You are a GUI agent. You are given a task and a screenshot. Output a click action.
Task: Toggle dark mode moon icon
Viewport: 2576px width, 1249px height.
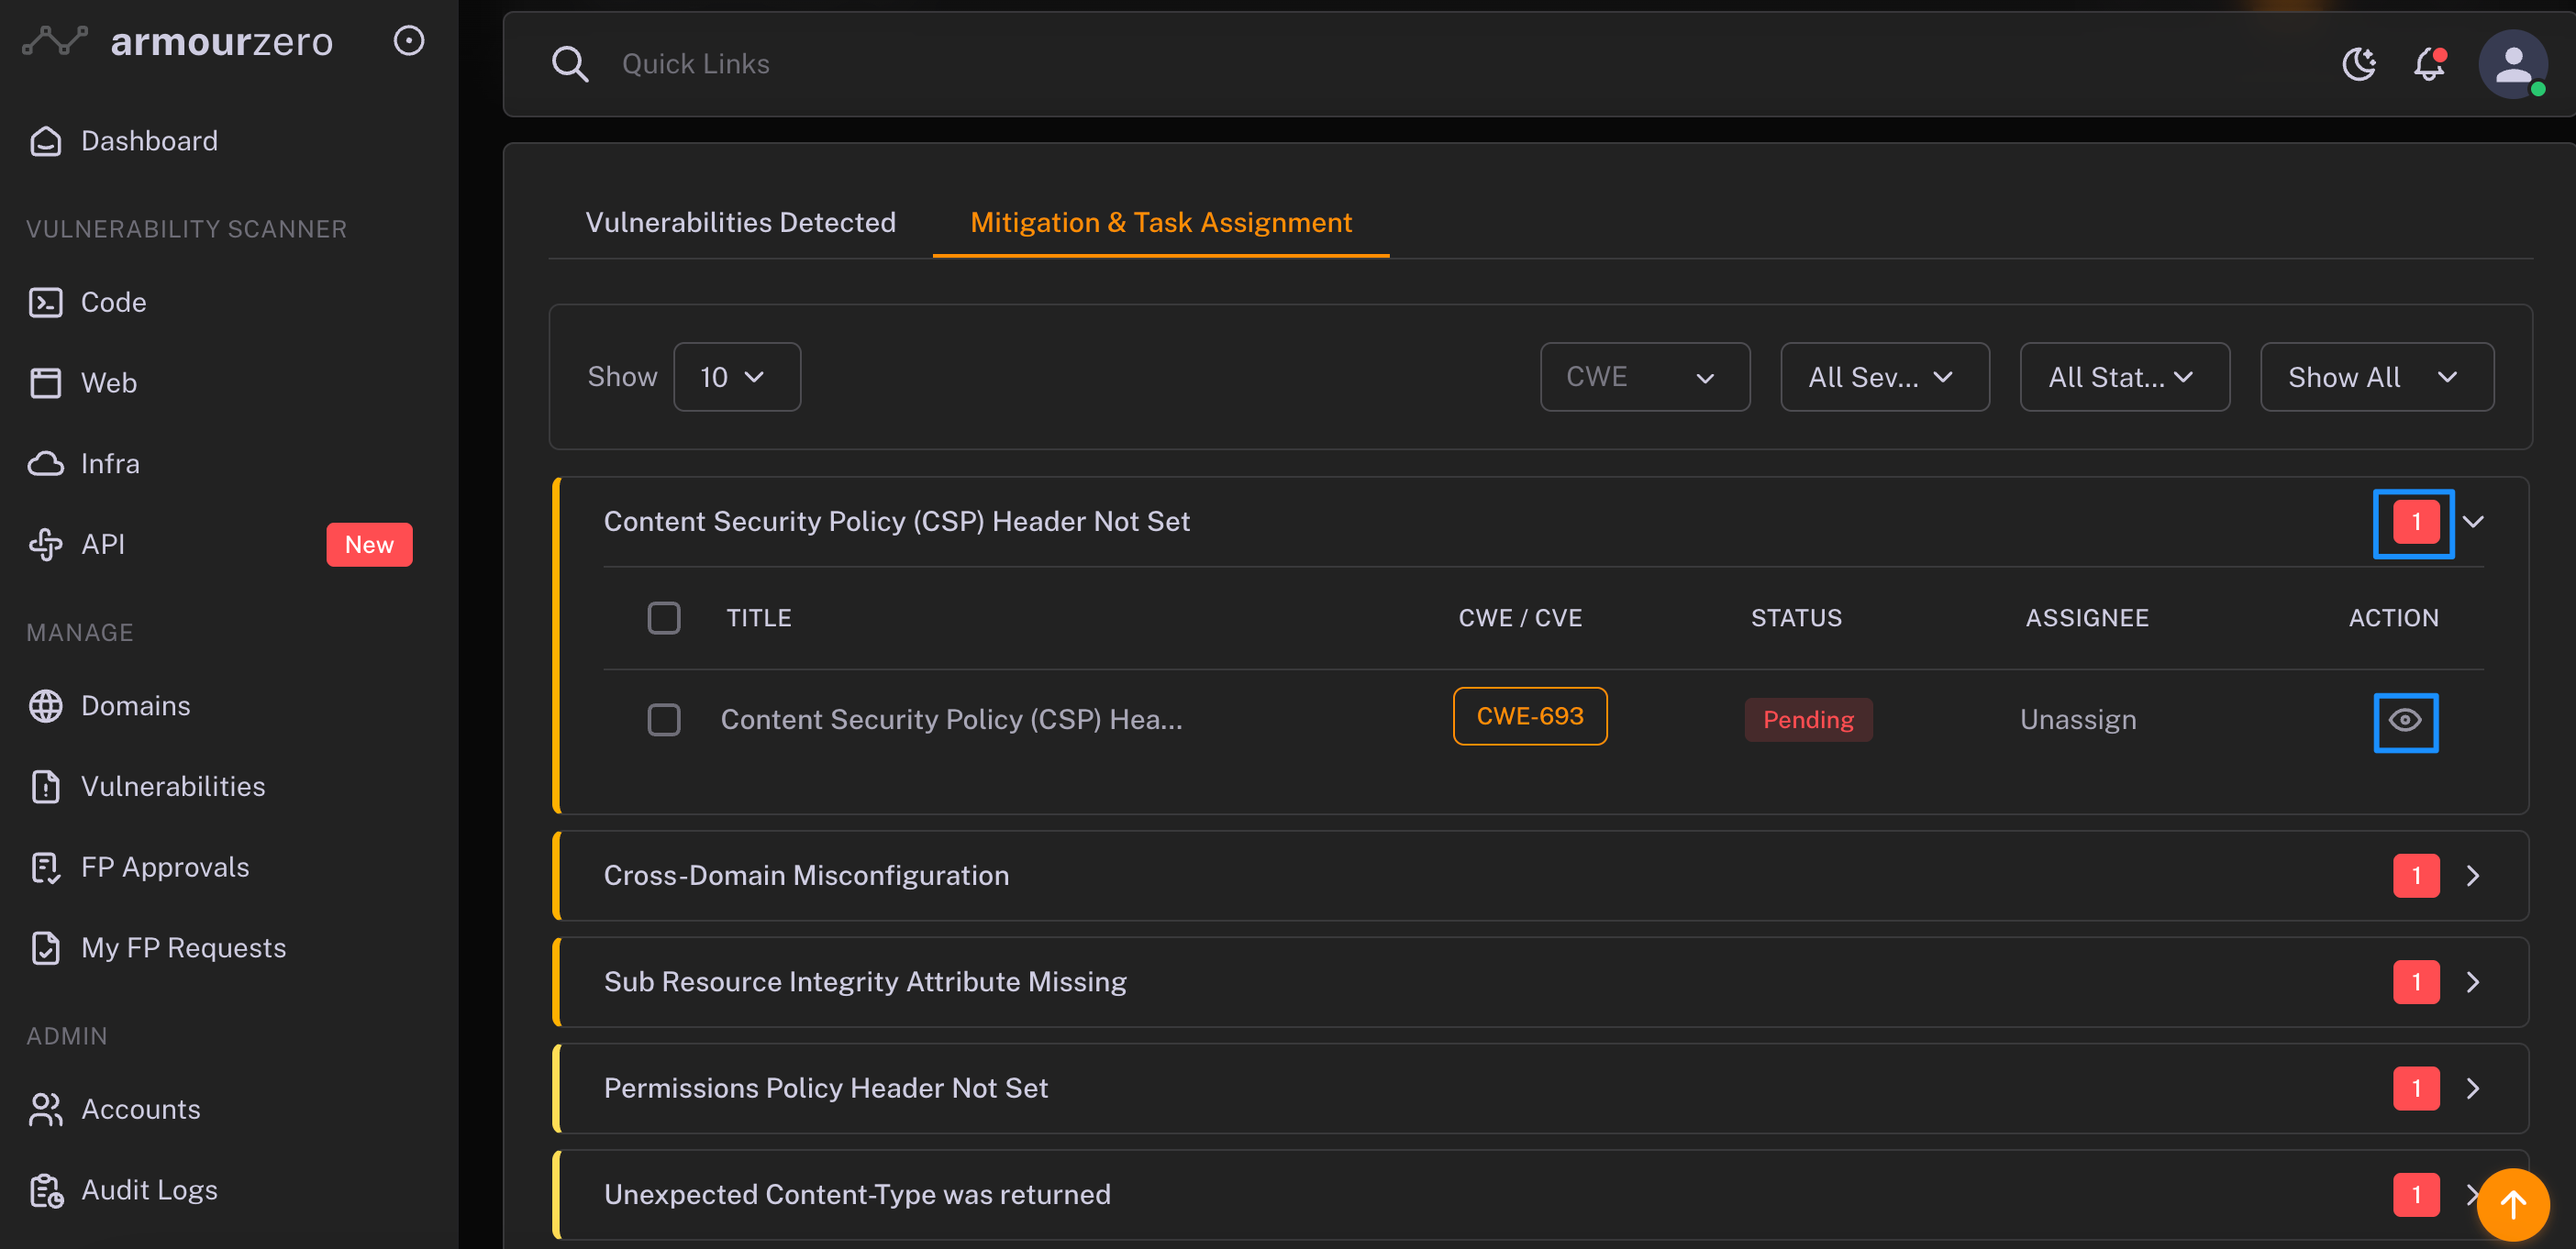point(2359,64)
